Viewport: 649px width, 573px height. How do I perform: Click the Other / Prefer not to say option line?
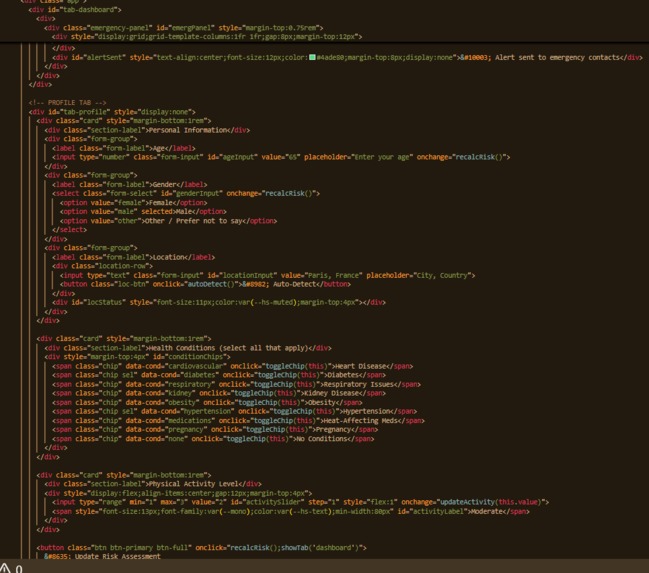168,221
